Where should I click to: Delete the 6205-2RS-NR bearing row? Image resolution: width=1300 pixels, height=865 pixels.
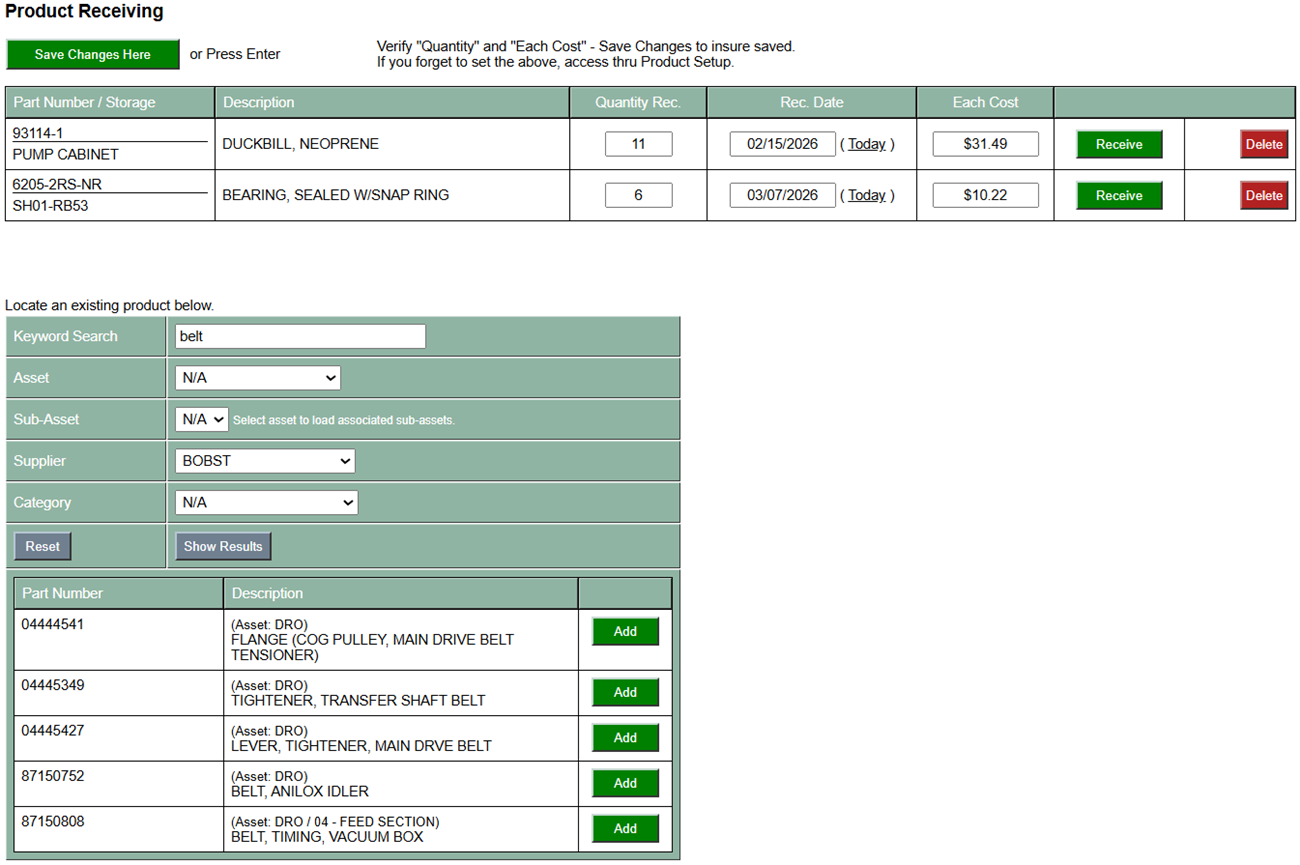pos(1263,196)
